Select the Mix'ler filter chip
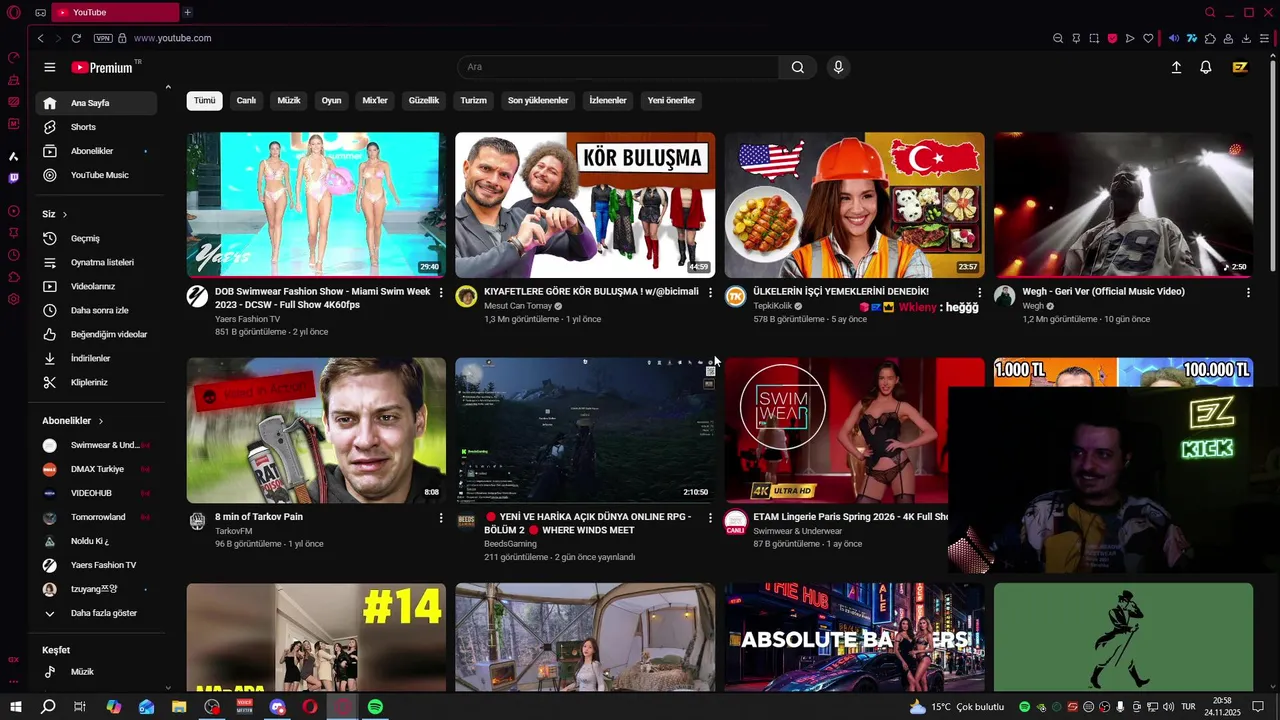Screen dimensions: 1280x720 coord(375,100)
